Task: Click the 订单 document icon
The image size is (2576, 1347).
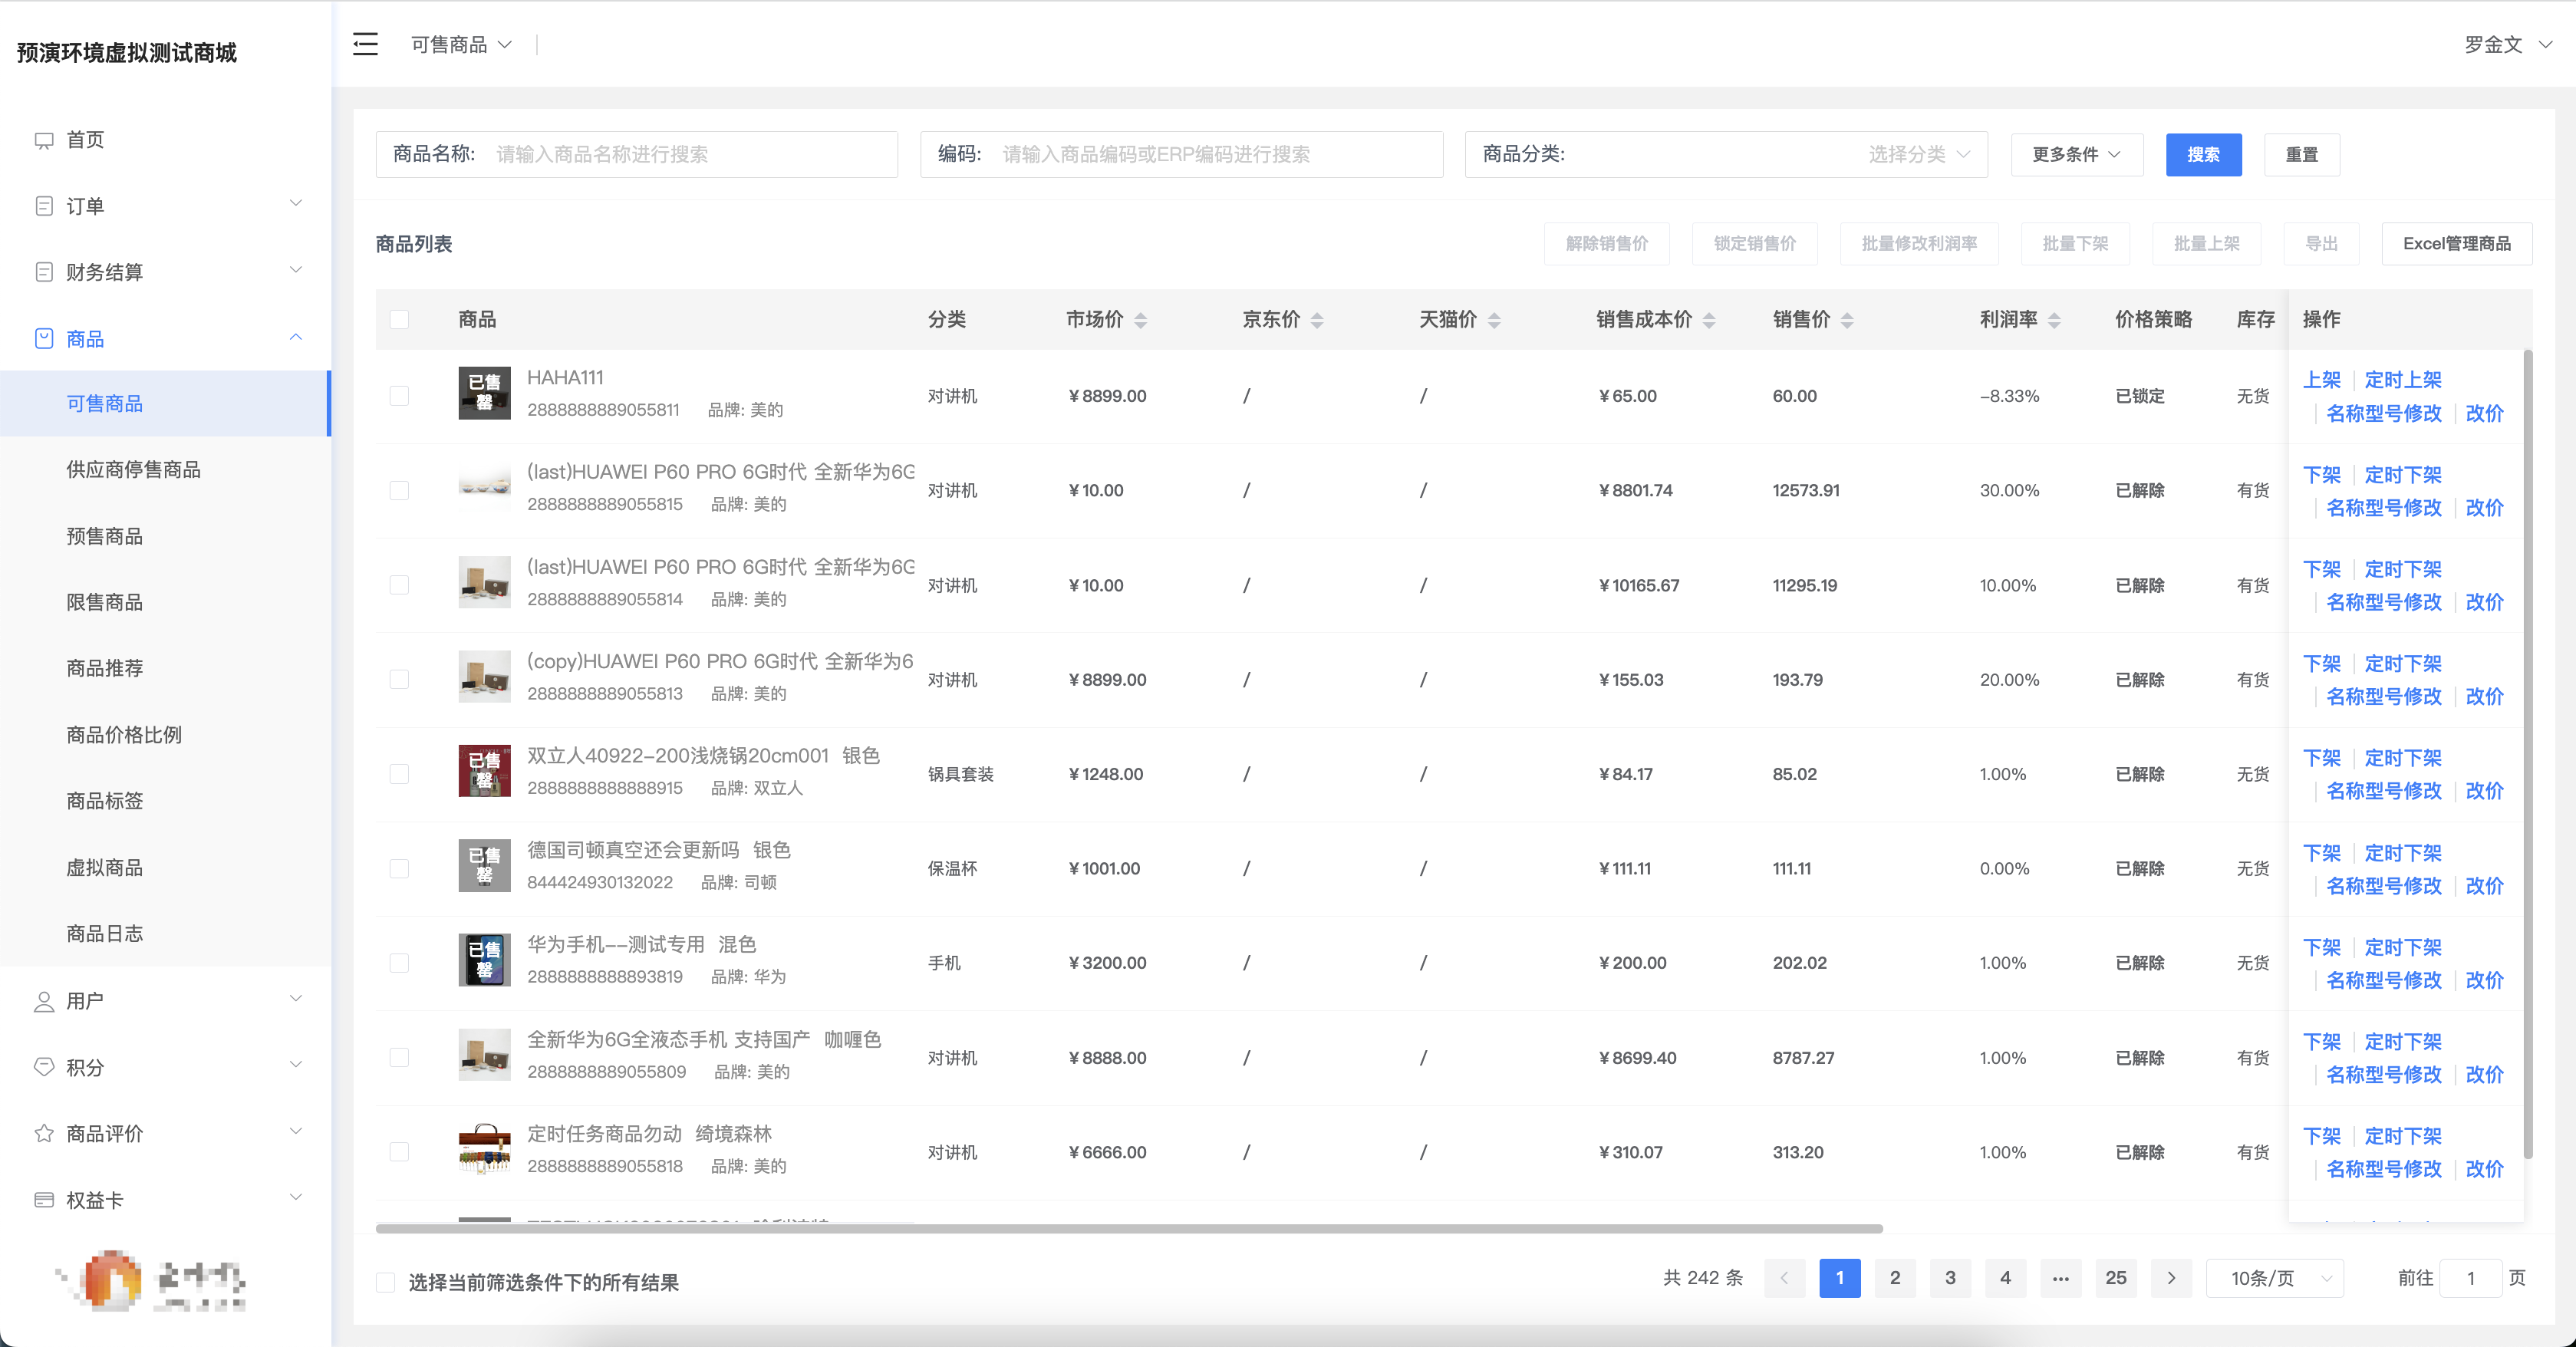Action: pos(44,206)
